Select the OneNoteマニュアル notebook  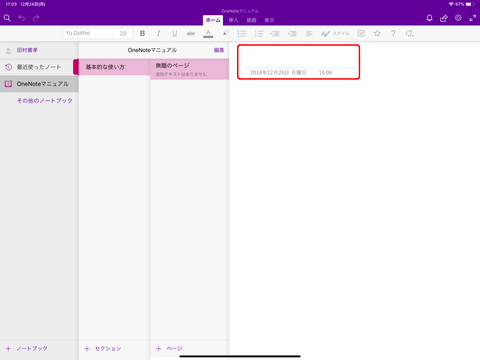tap(39, 84)
